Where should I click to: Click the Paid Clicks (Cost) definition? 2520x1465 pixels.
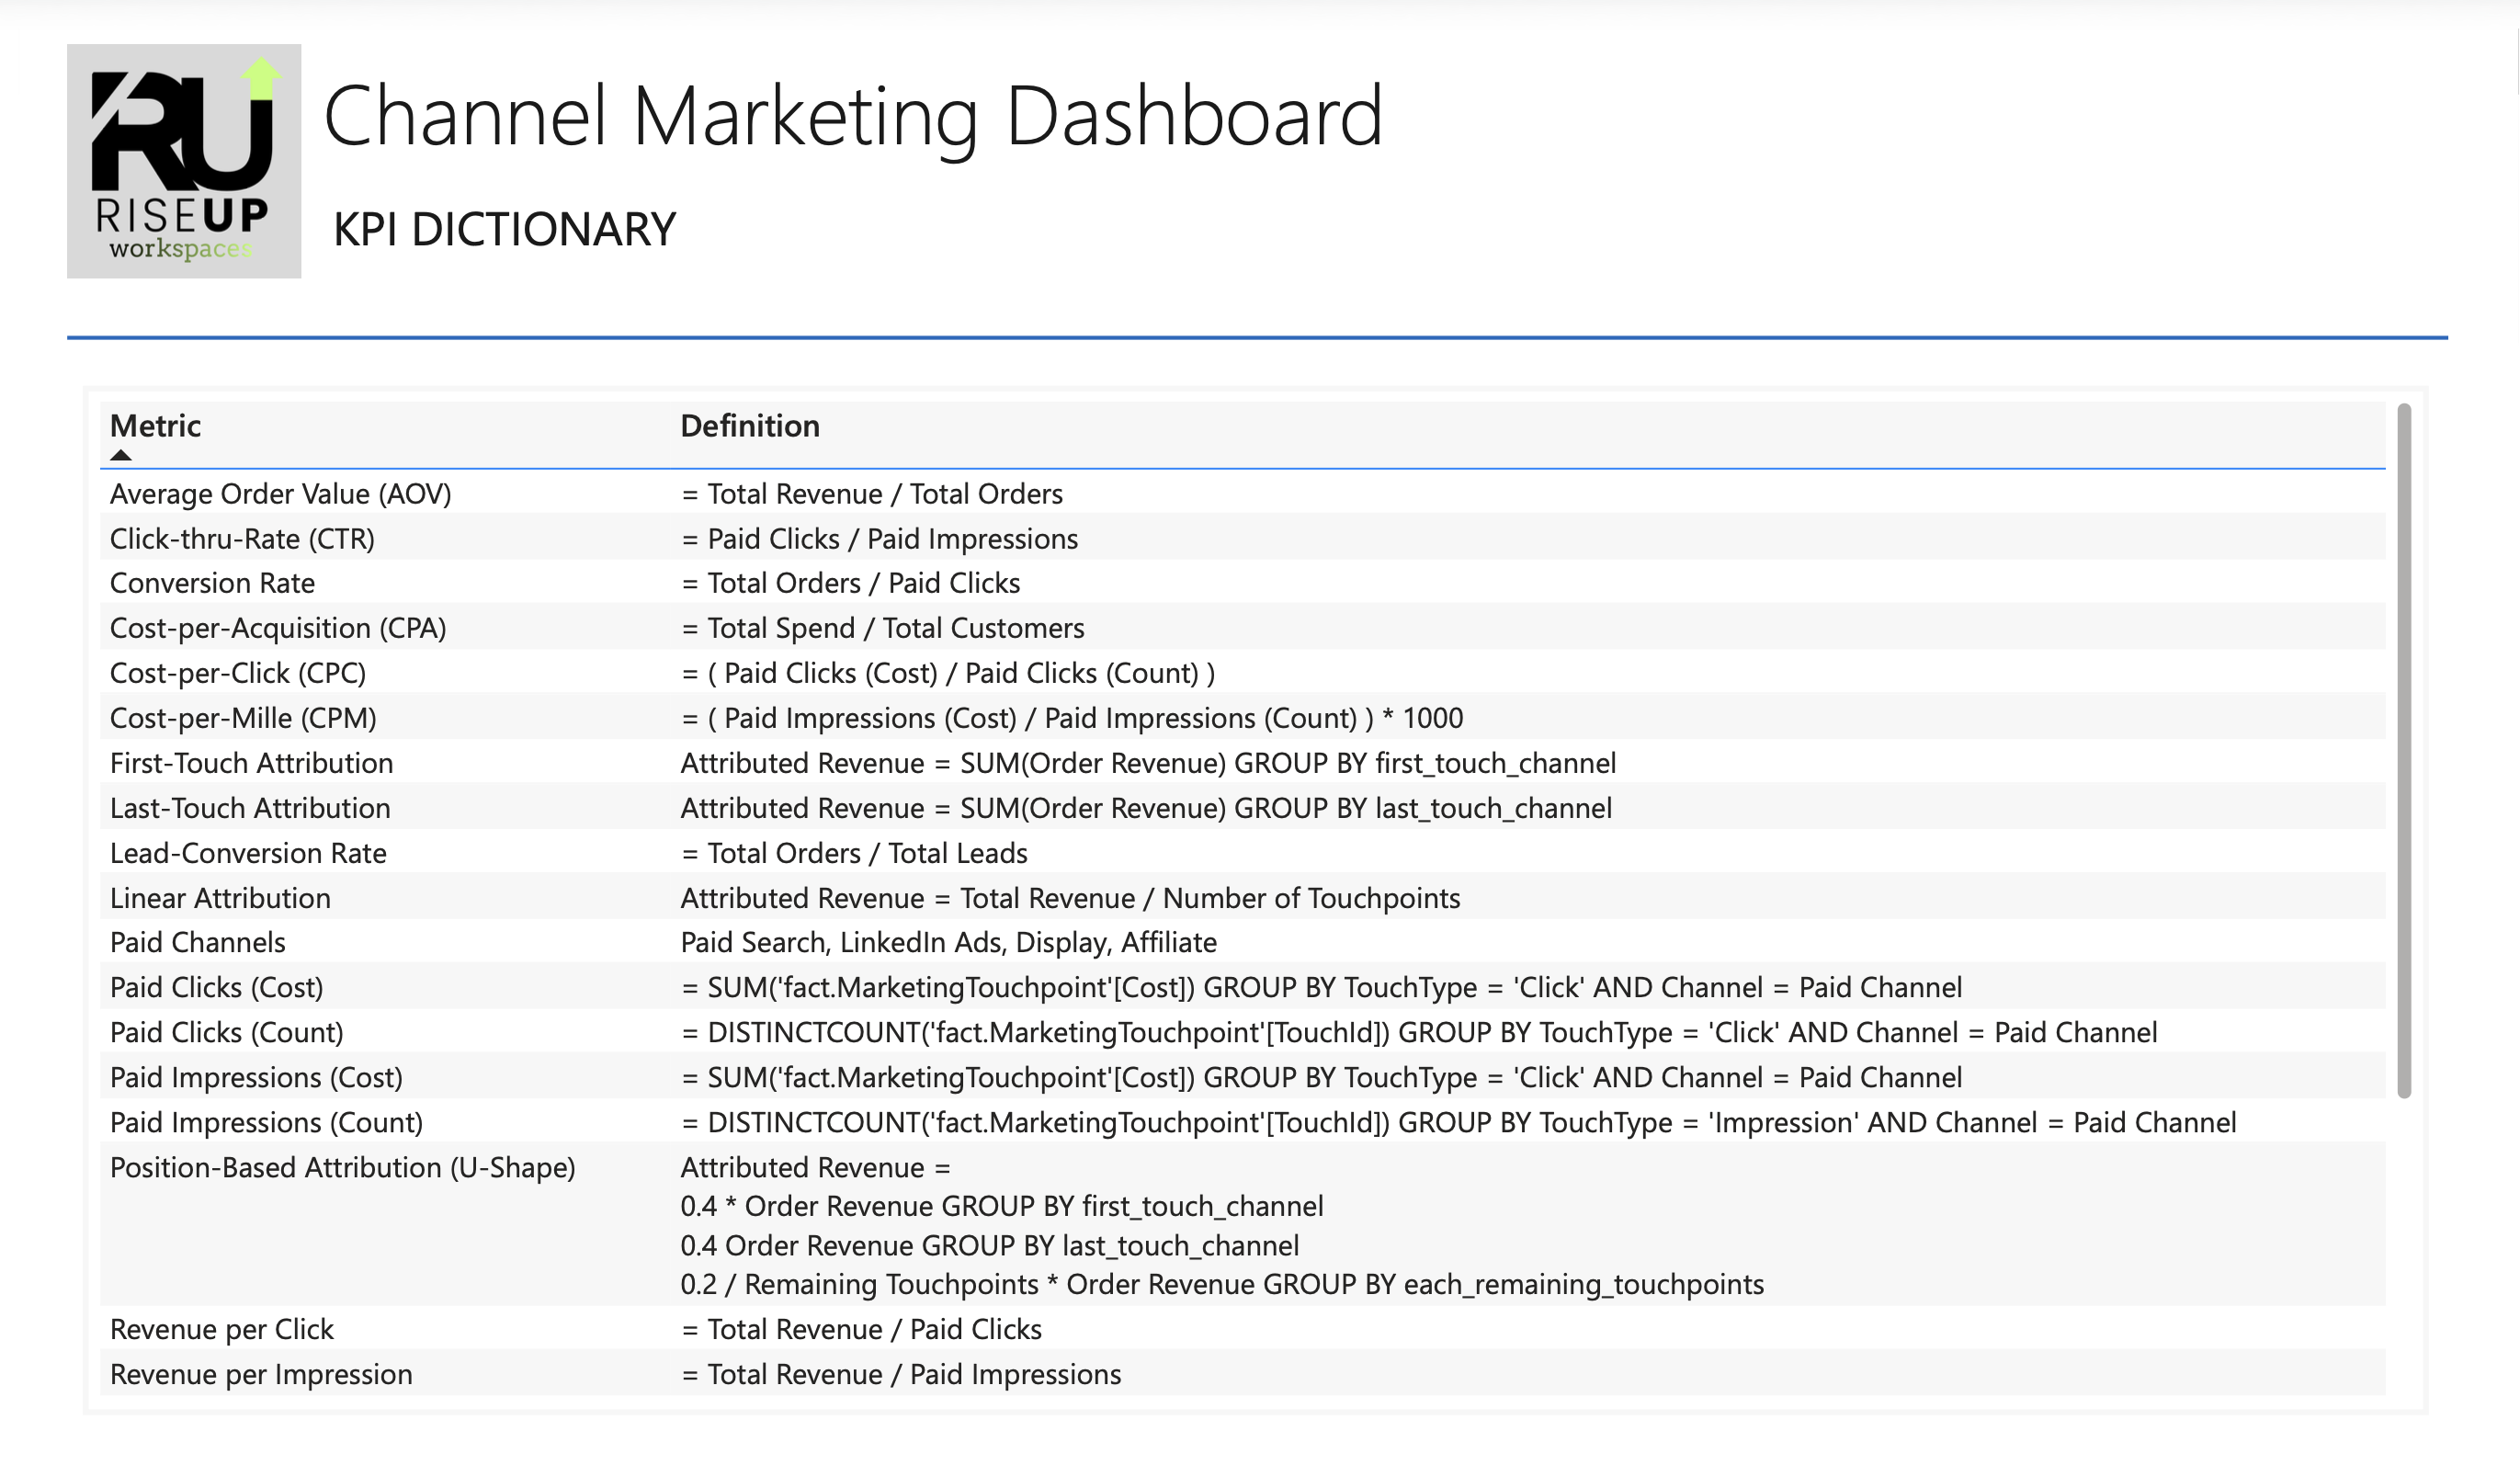click(1322, 986)
